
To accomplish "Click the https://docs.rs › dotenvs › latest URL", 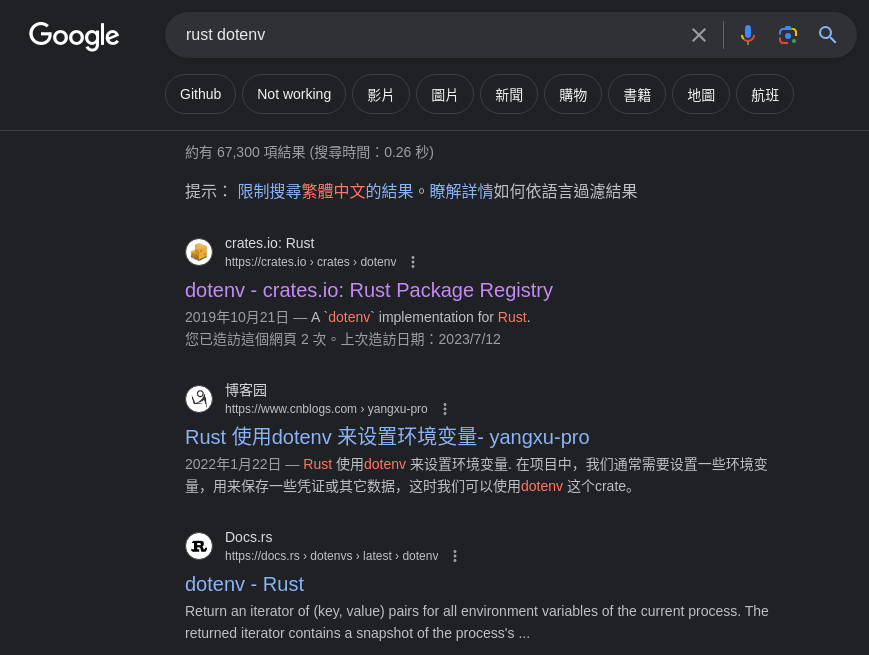I will 331,556.
